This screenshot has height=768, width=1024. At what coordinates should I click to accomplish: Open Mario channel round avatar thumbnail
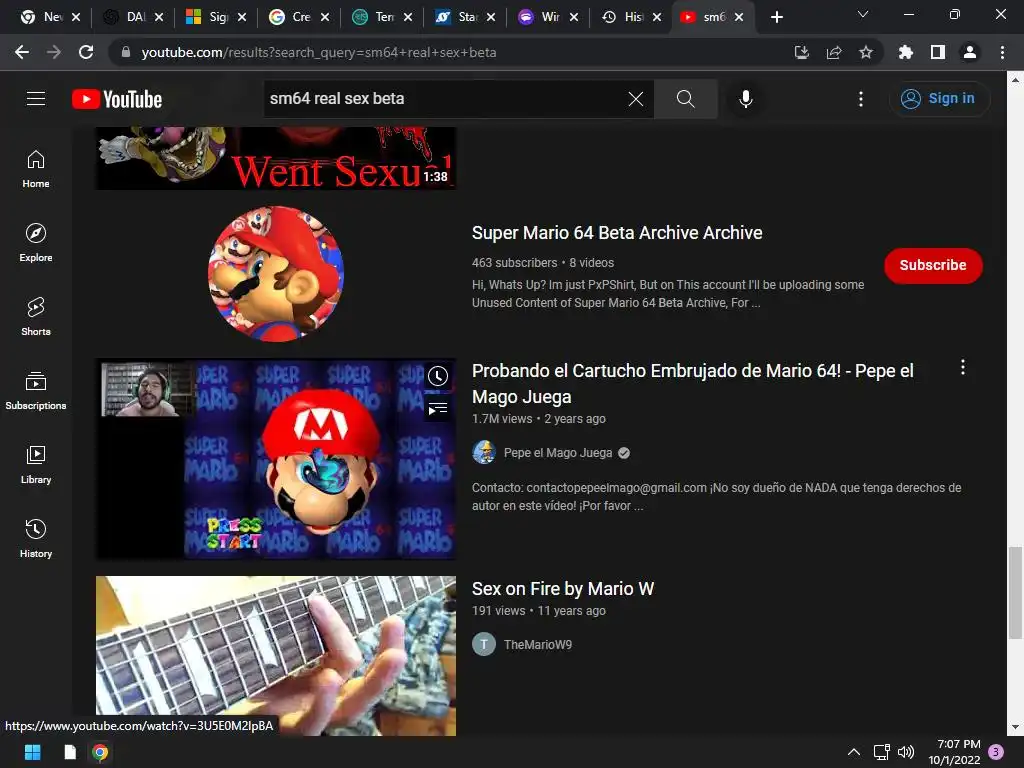pos(276,274)
